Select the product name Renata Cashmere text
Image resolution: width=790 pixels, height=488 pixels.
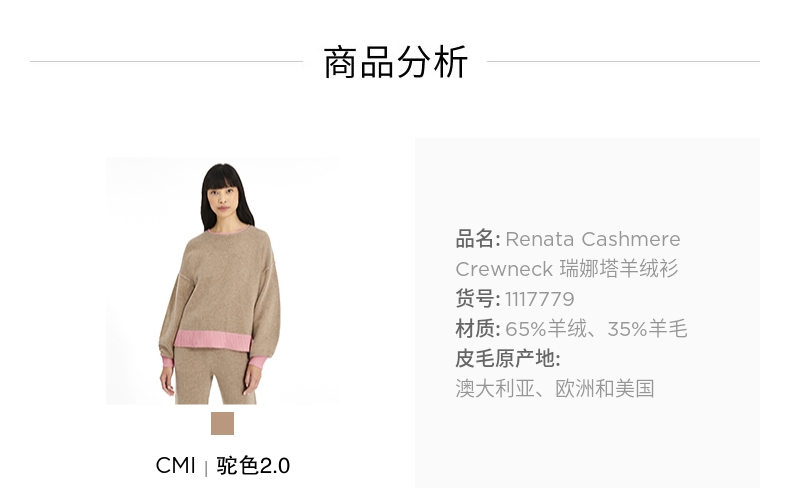593,239
